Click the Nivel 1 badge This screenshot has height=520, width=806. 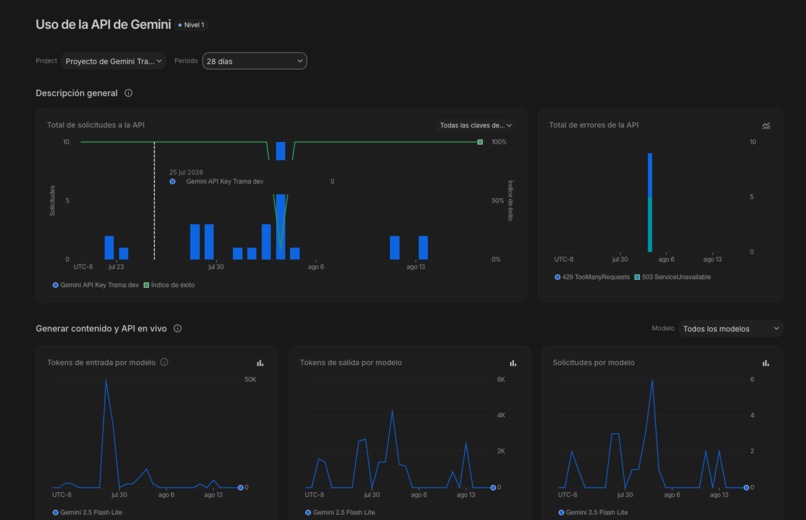[192, 25]
